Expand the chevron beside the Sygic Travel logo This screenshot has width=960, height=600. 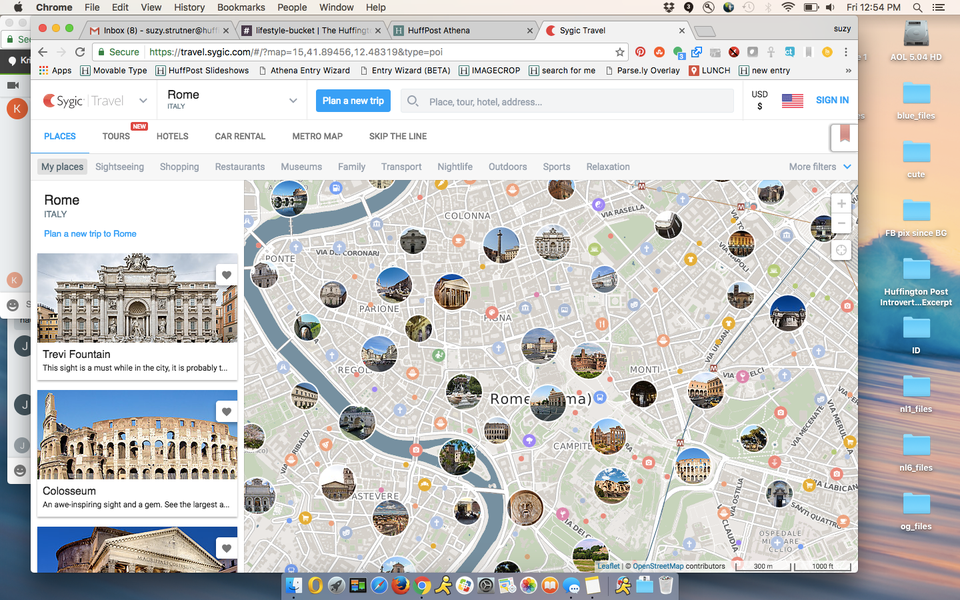point(143,100)
